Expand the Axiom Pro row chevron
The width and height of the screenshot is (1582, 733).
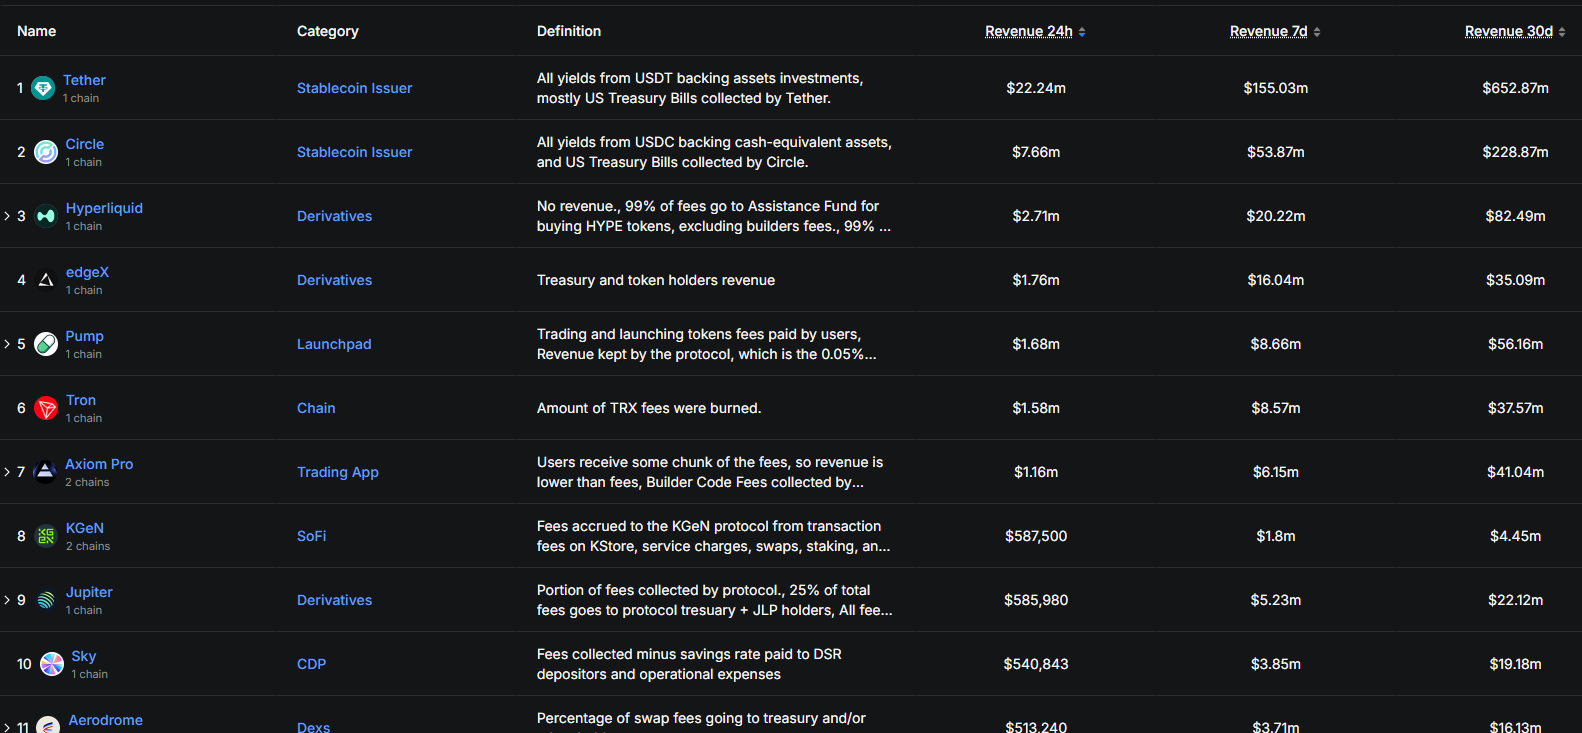pos(7,472)
